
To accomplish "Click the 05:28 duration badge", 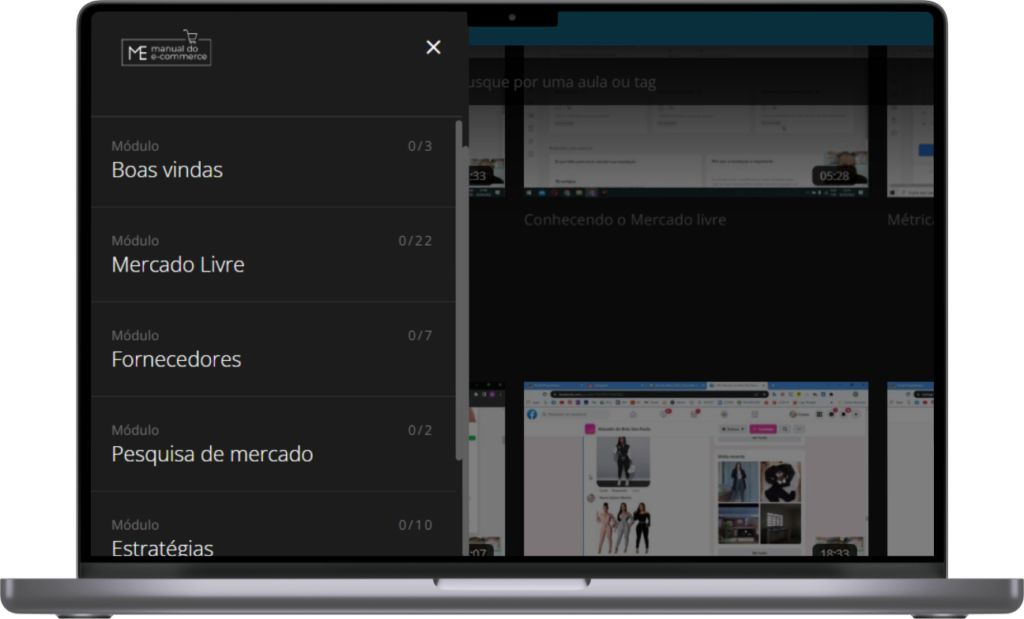I will coord(834,176).
